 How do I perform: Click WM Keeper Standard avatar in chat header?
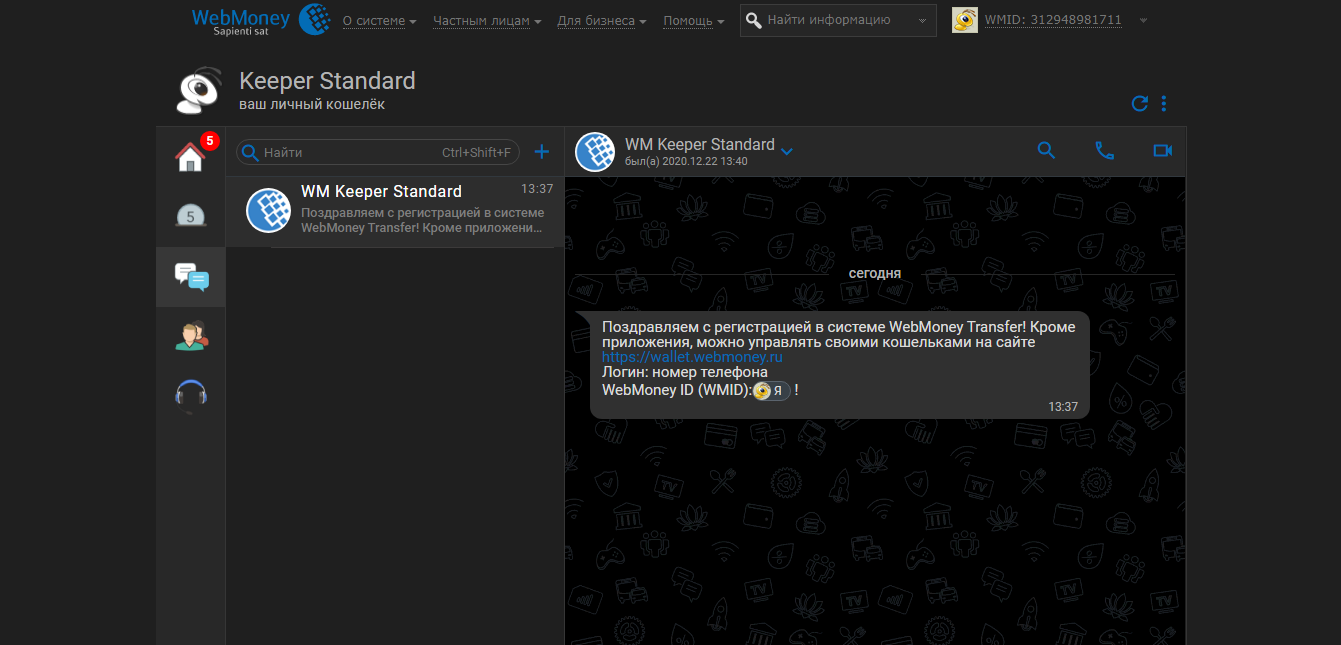pyautogui.click(x=595, y=152)
